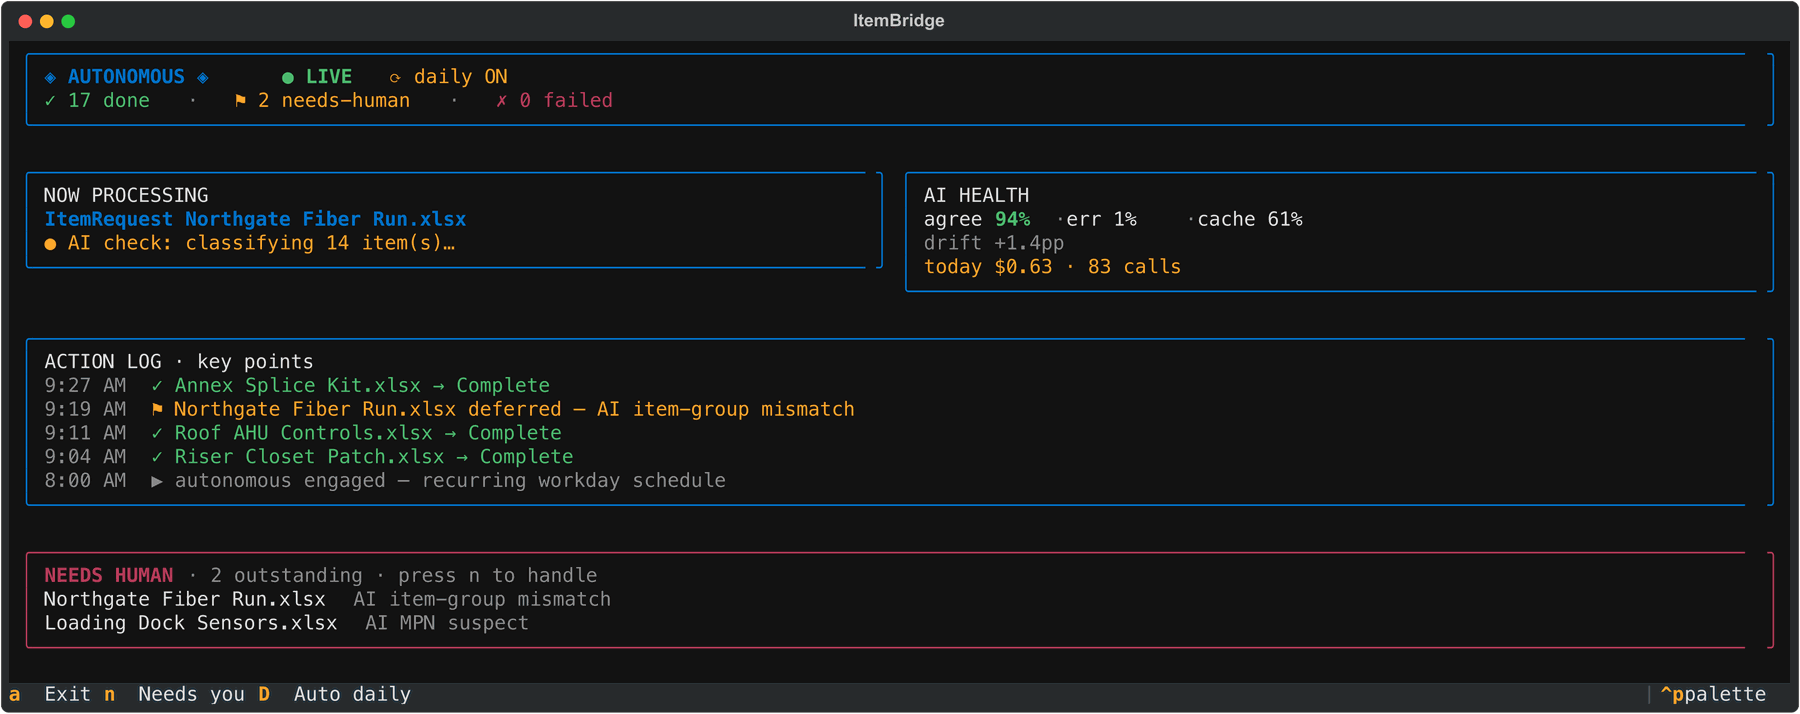Image resolution: width=1800 pixels, height=714 pixels.
Task: Click AI MPN suspect reason text
Action: tap(446, 623)
